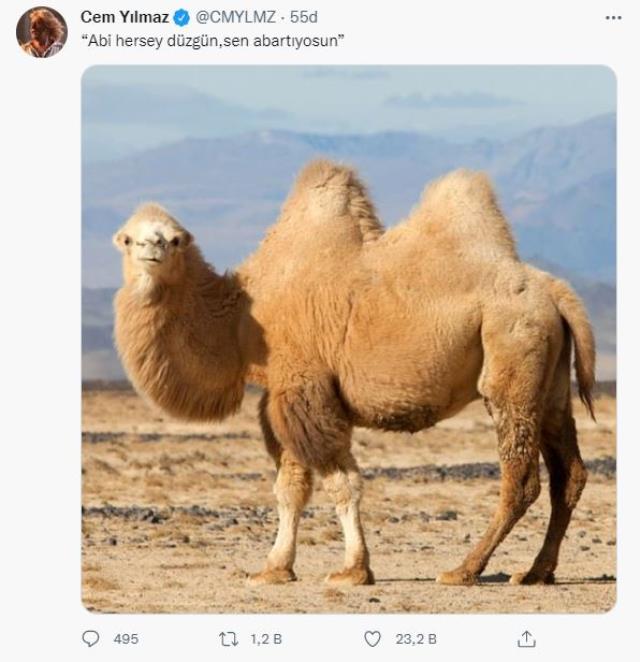Click the 1,2 B retweet count
The image size is (640, 662).
coord(266,639)
